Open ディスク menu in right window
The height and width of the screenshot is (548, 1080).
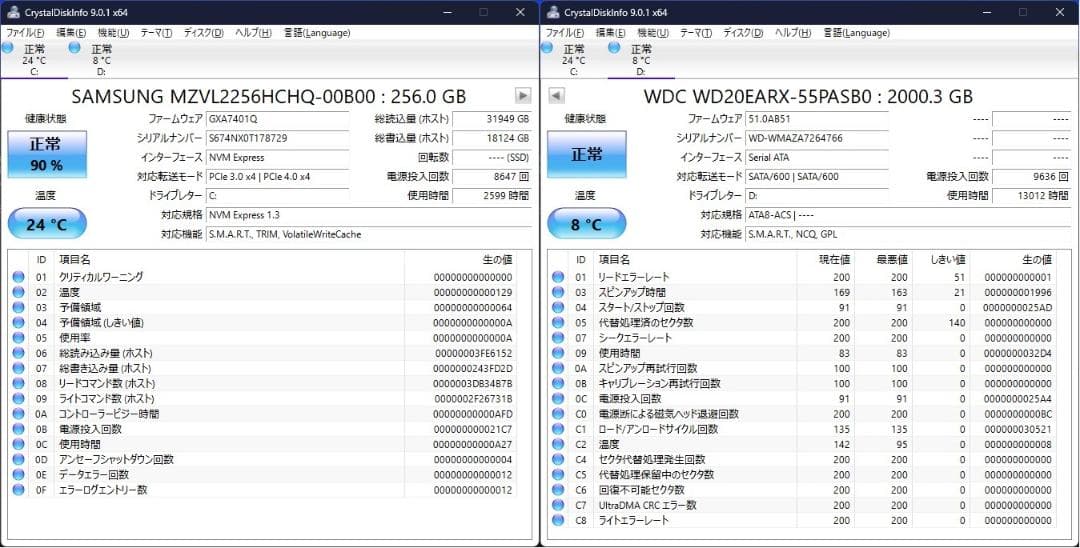[743, 32]
